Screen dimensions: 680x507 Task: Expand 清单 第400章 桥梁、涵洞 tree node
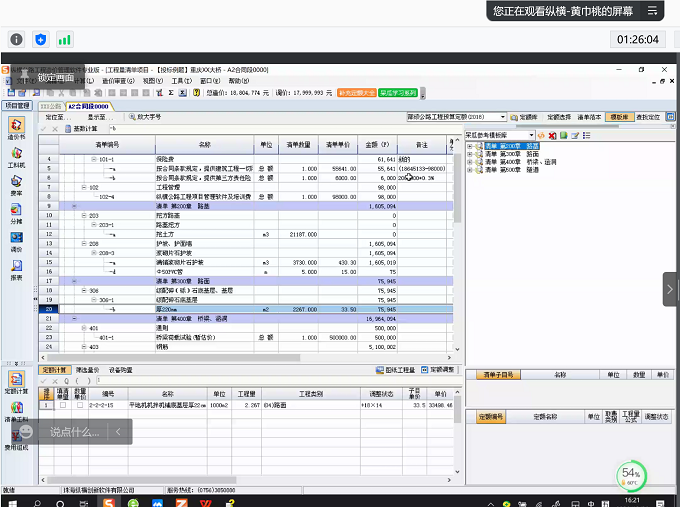coord(470,162)
